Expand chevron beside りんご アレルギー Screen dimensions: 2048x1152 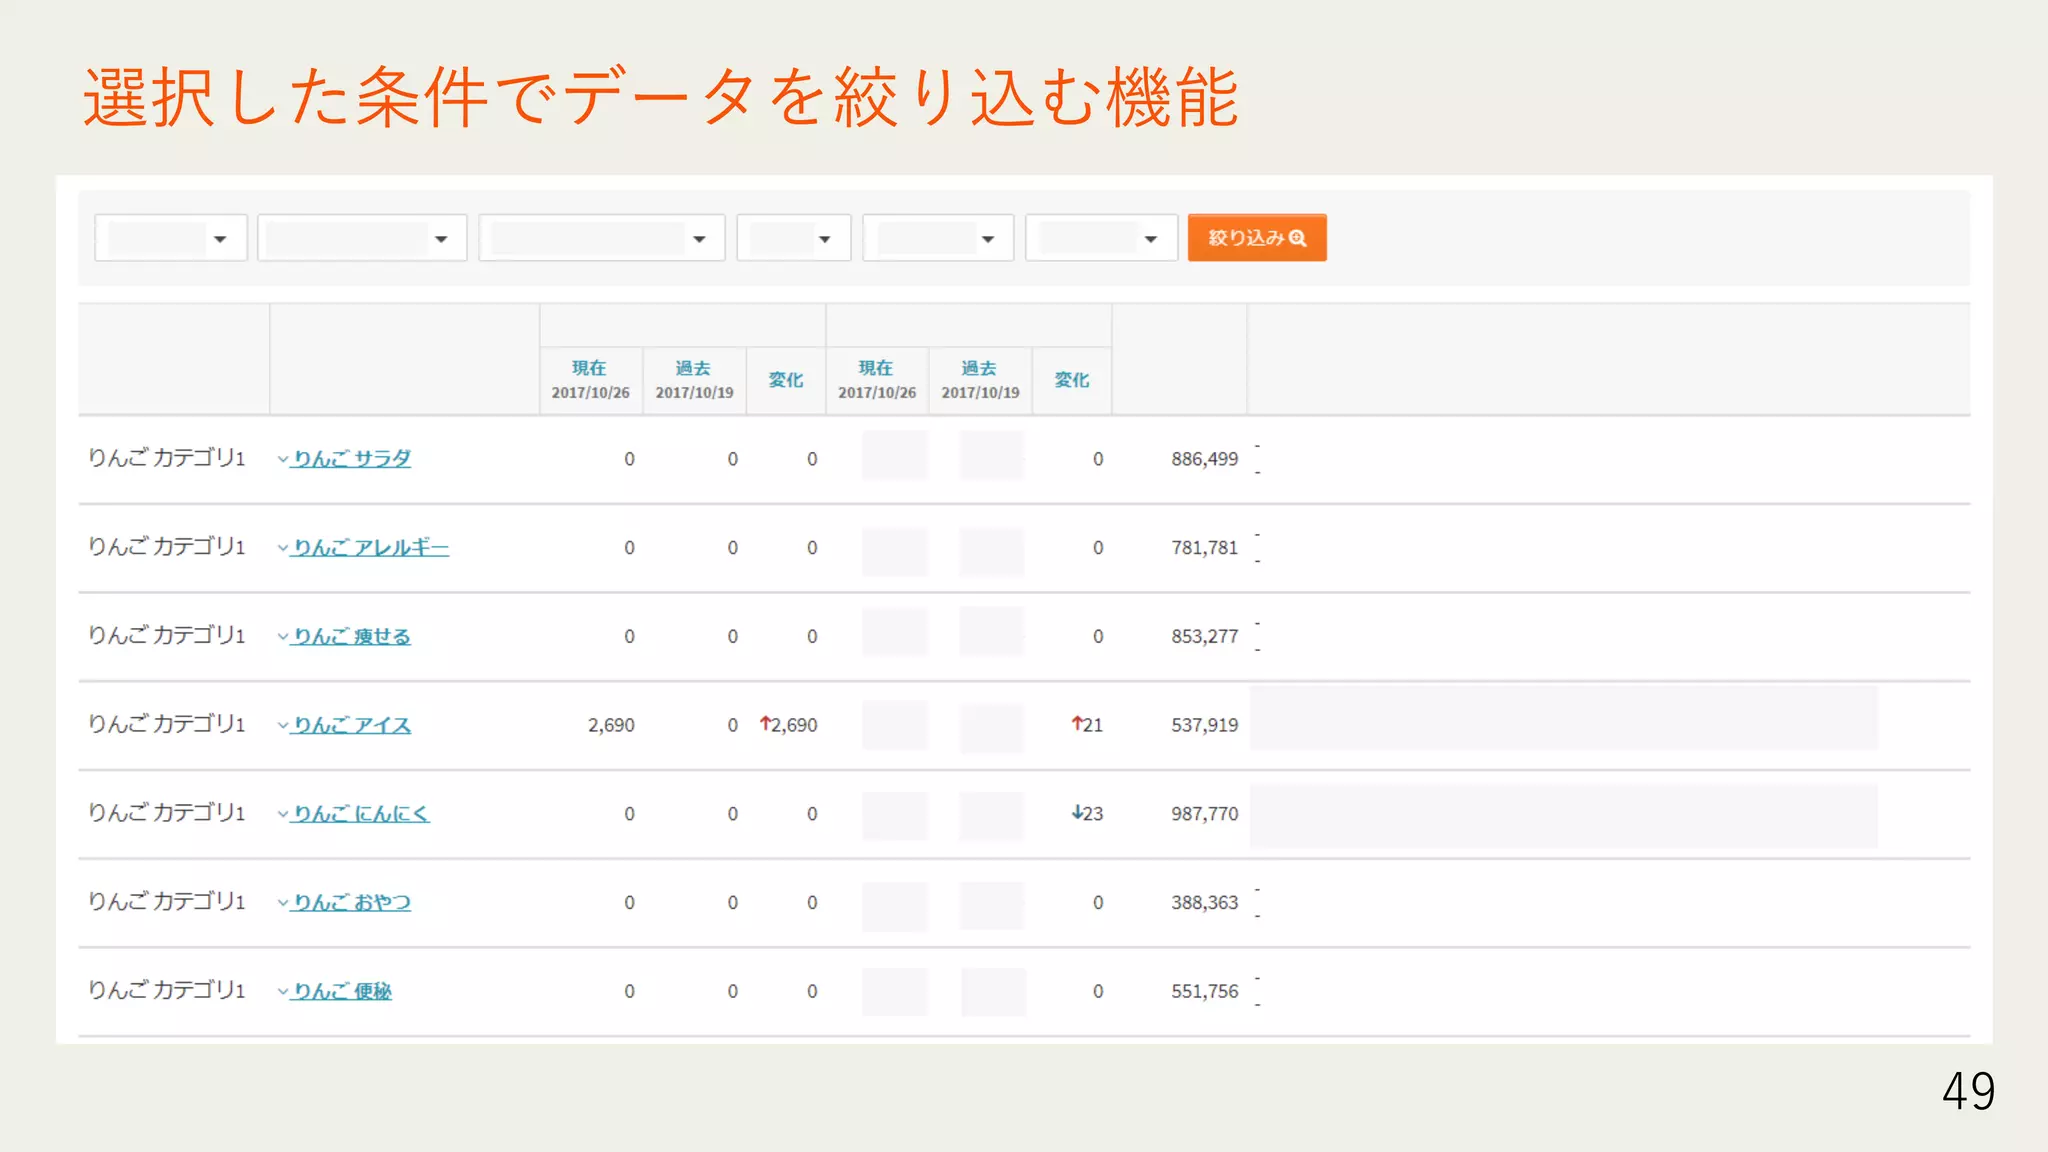pyautogui.click(x=283, y=549)
